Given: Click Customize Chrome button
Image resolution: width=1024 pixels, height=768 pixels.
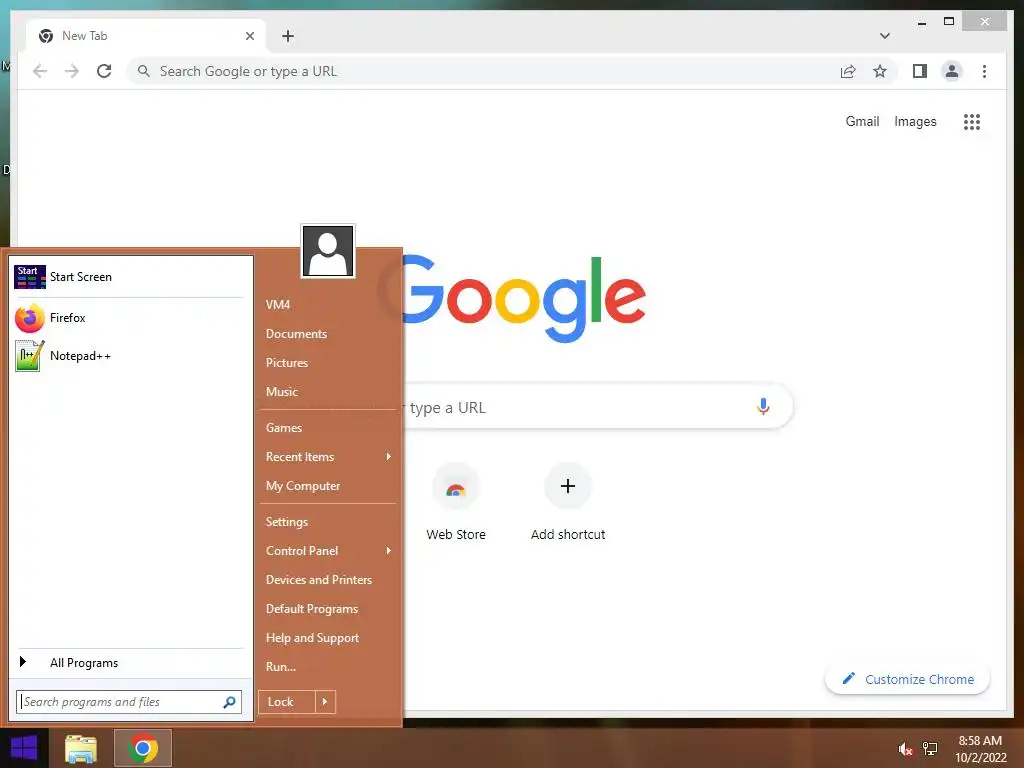Looking at the screenshot, I should 908,679.
